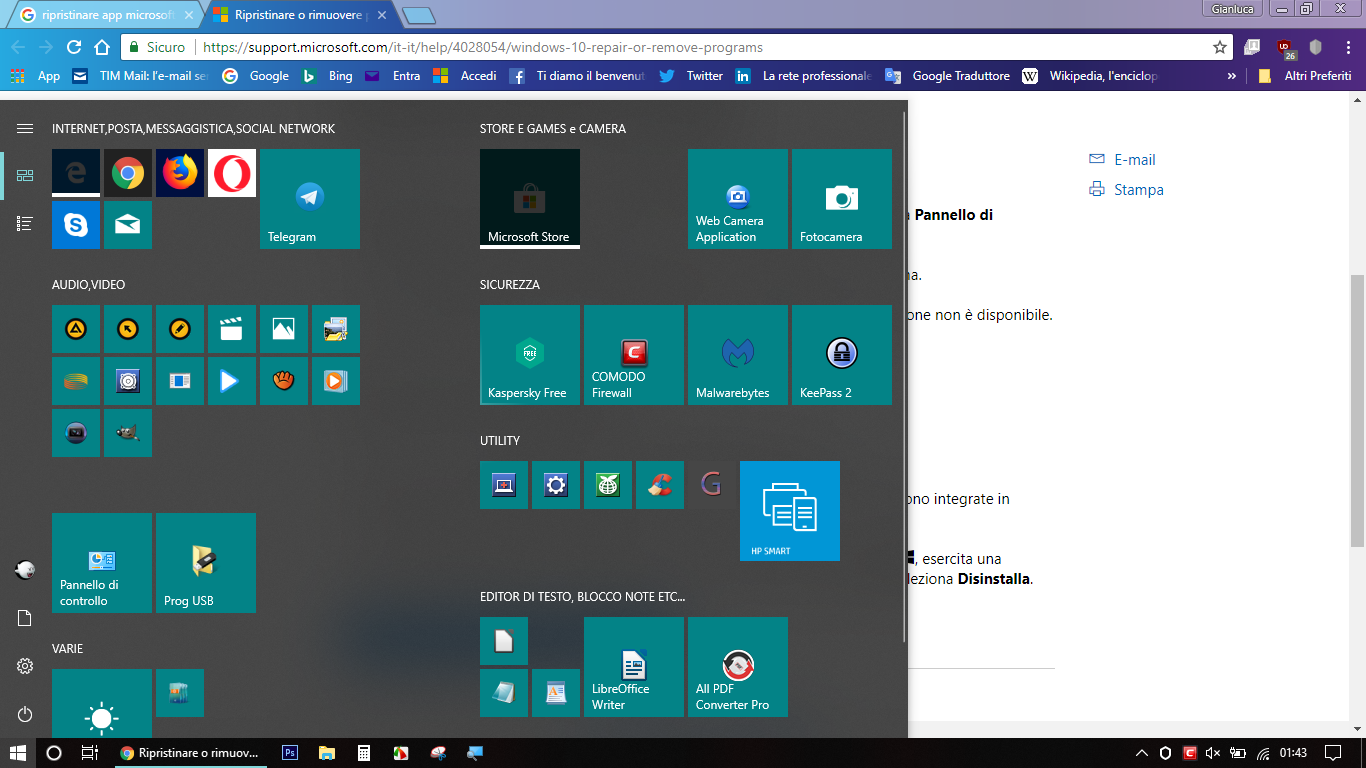Open Web Camera Application tile
The width and height of the screenshot is (1366, 768).
738,199
